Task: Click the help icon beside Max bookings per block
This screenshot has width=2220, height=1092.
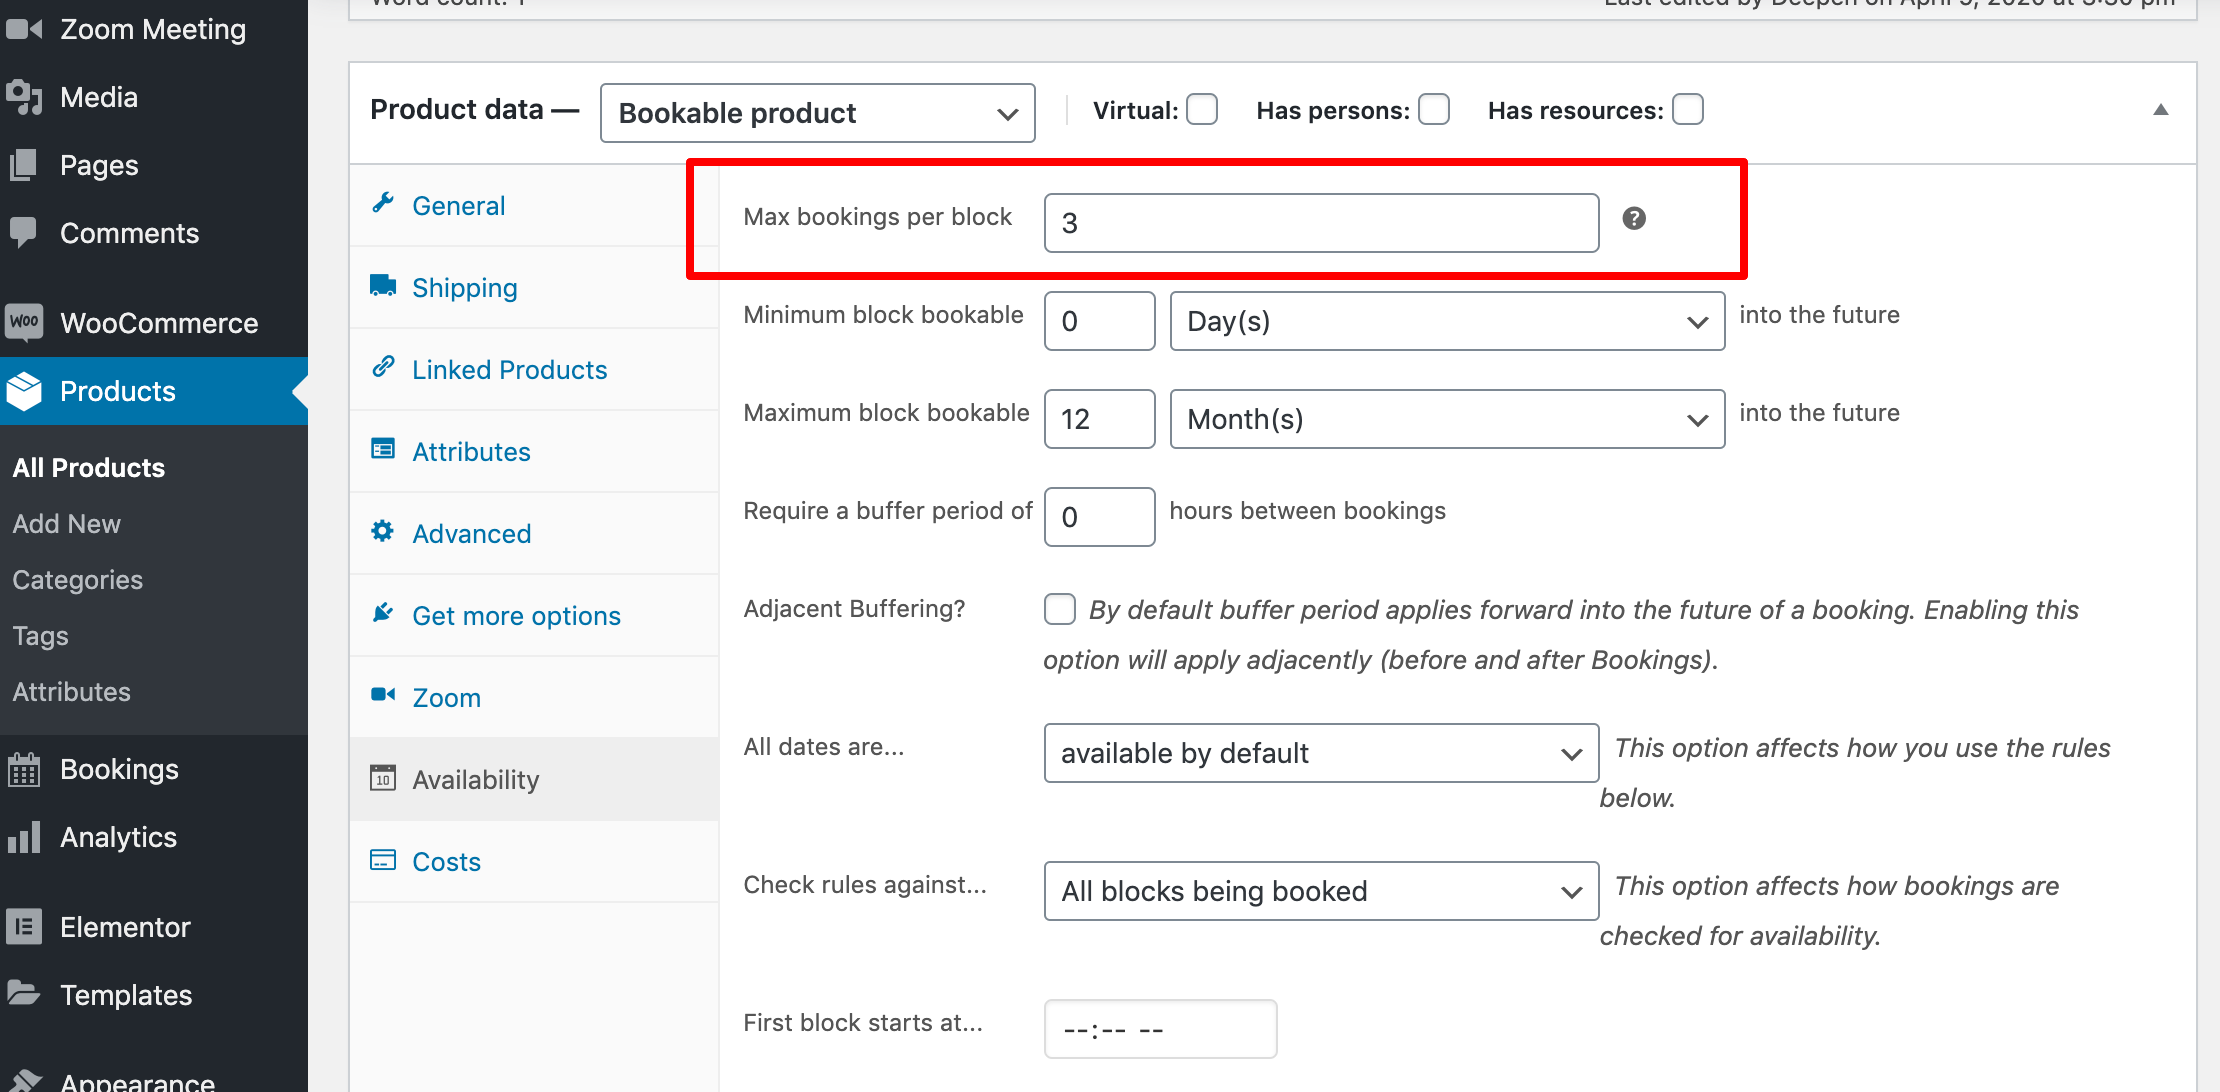Action: click(x=1634, y=218)
